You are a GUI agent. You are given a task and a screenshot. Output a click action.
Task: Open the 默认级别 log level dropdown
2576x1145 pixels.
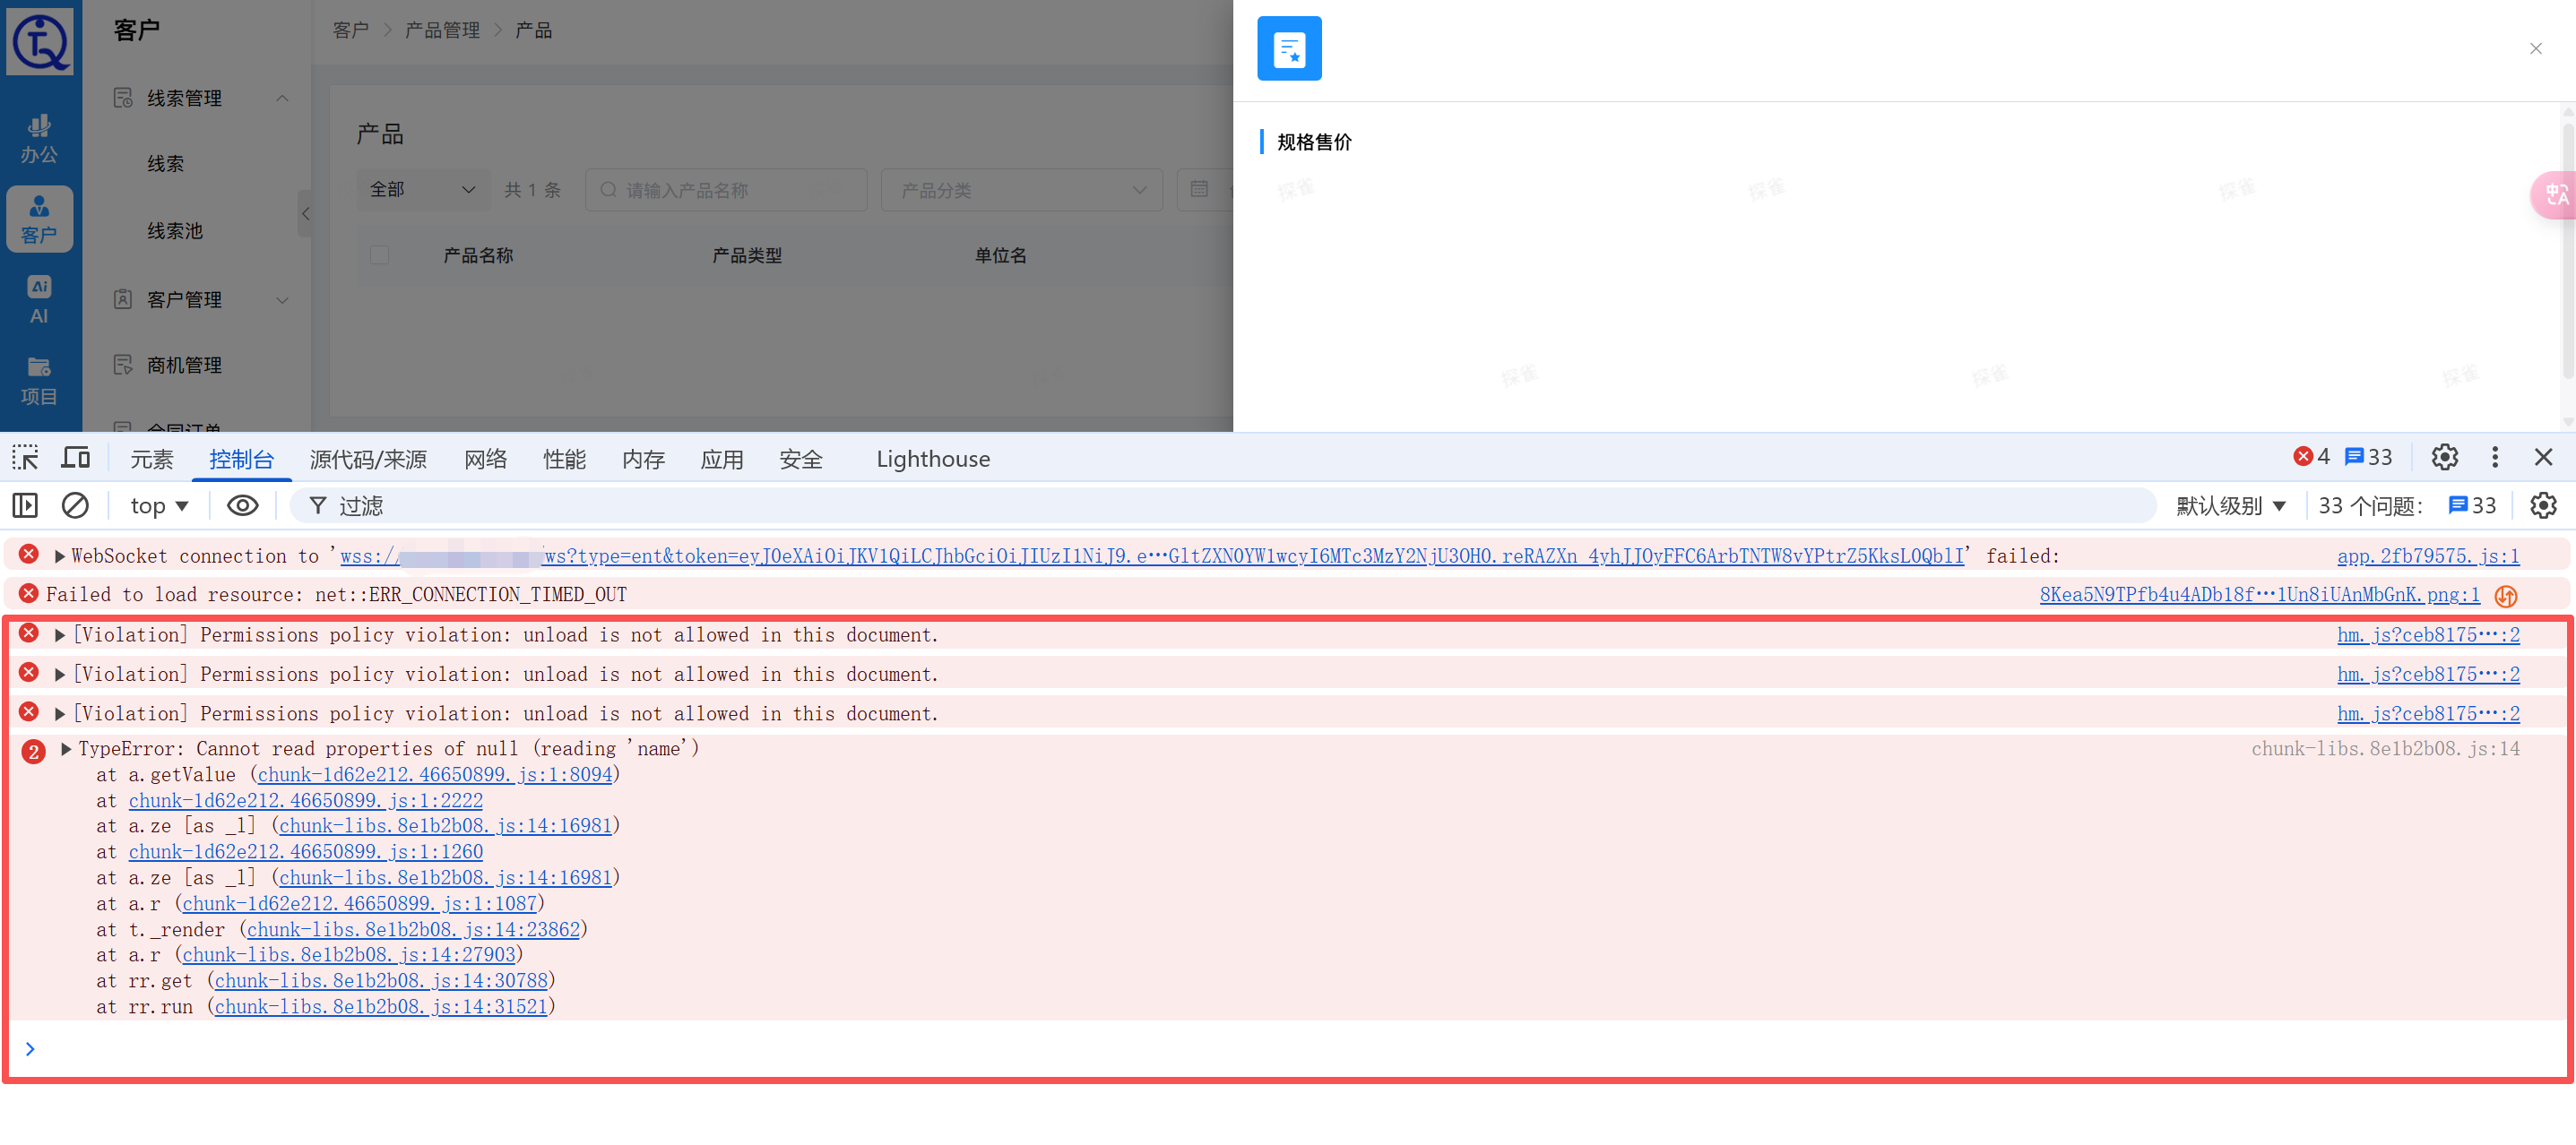point(2230,506)
